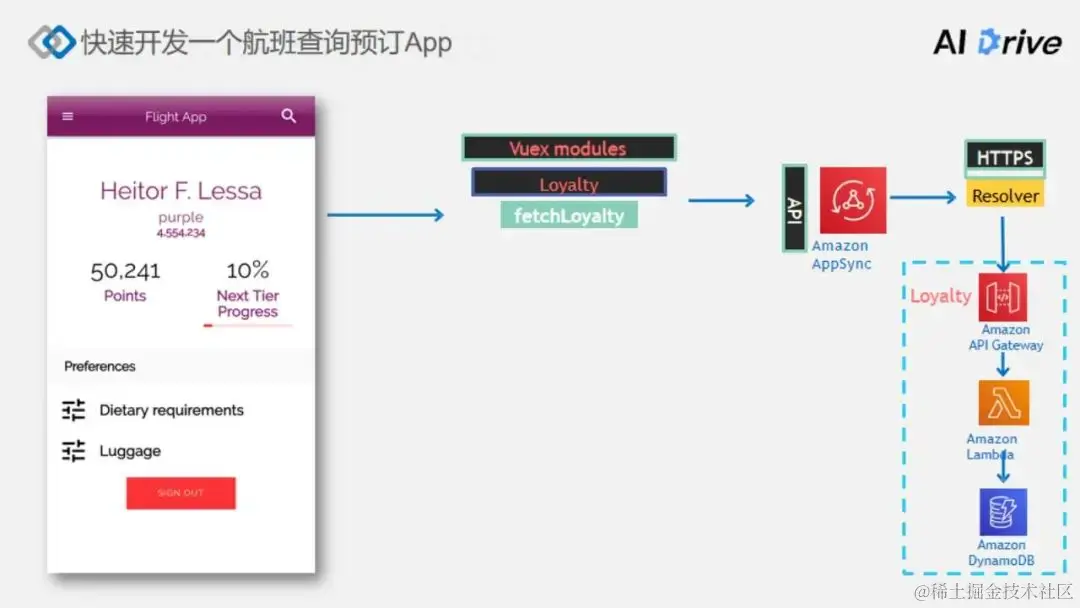The width and height of the screenshot is (1080, 608).
Task: Click the Amazon AppSync caption
Action: click(841, 255)
